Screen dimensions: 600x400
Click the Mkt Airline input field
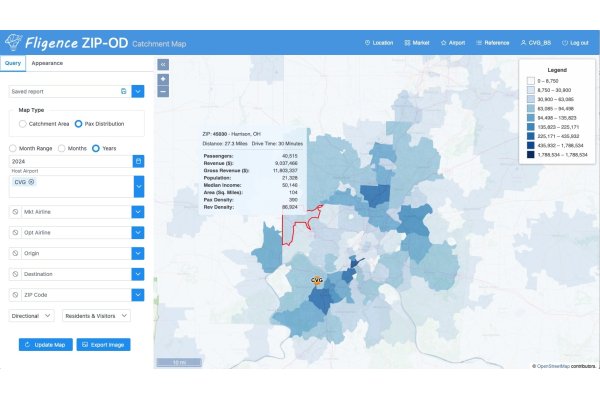pos(76,212)
